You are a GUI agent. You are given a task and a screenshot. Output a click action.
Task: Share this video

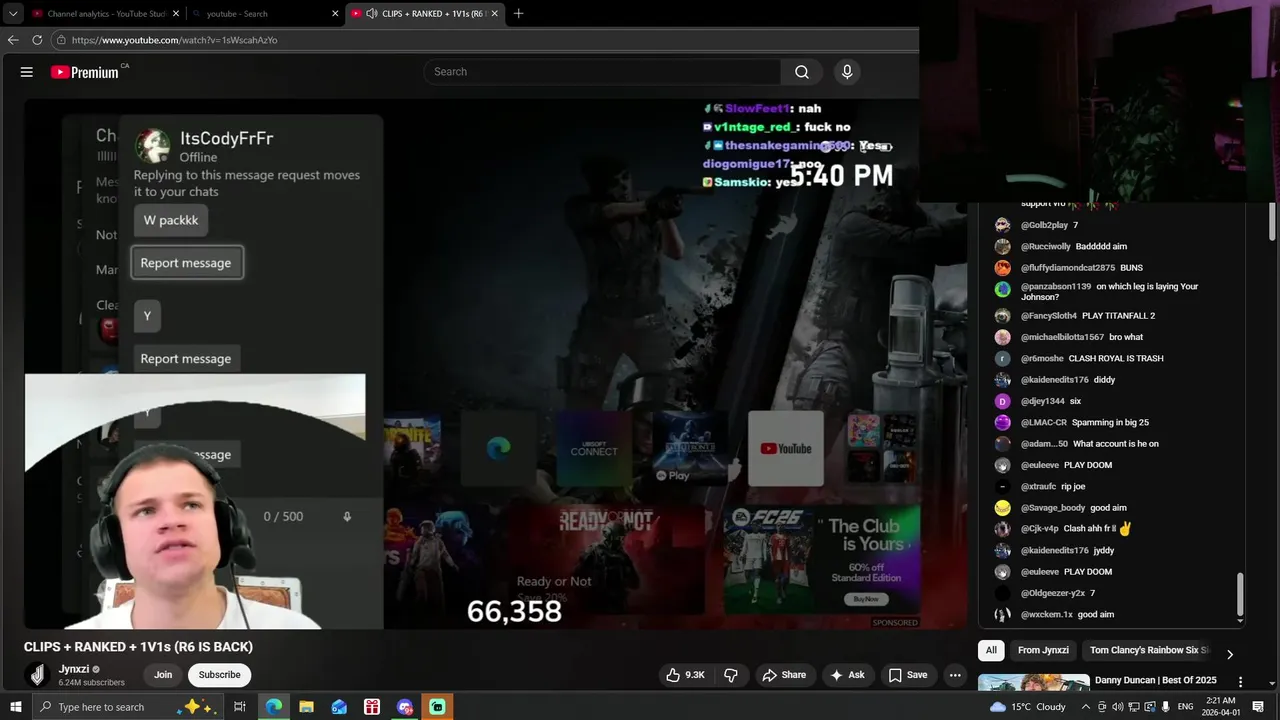[784, 675]
